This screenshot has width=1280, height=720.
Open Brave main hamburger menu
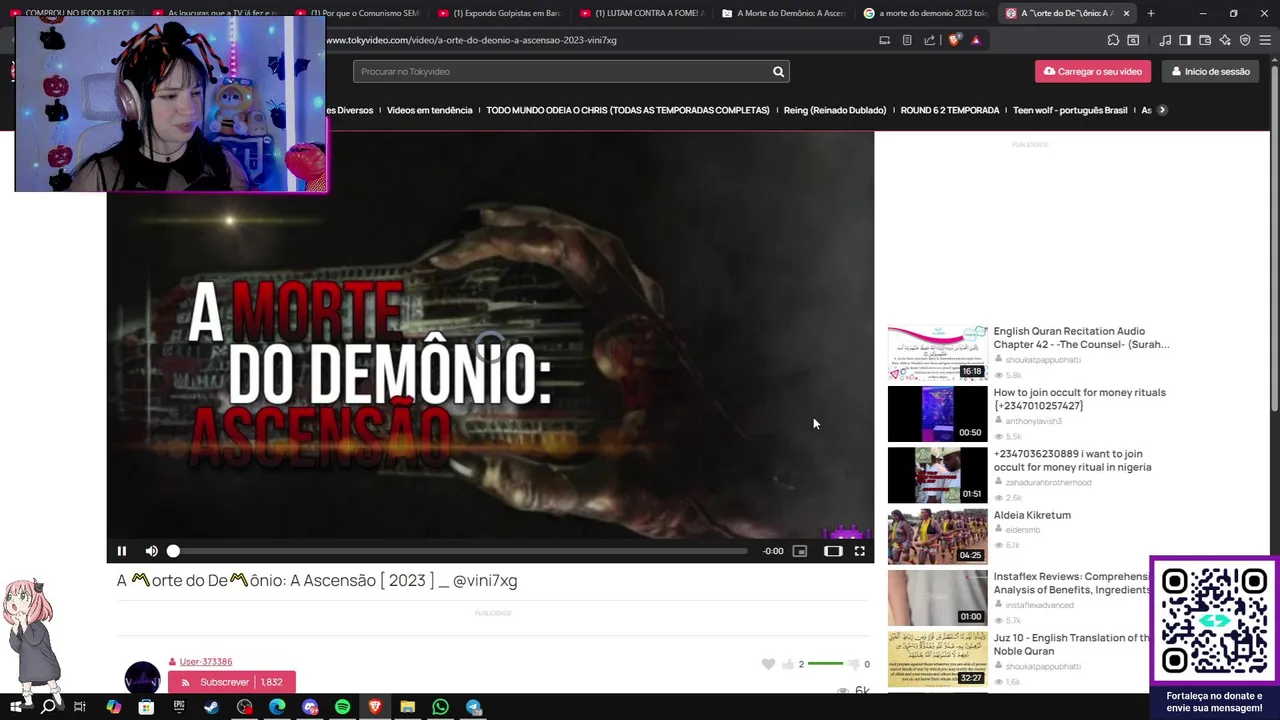[x=1265, y=40]
